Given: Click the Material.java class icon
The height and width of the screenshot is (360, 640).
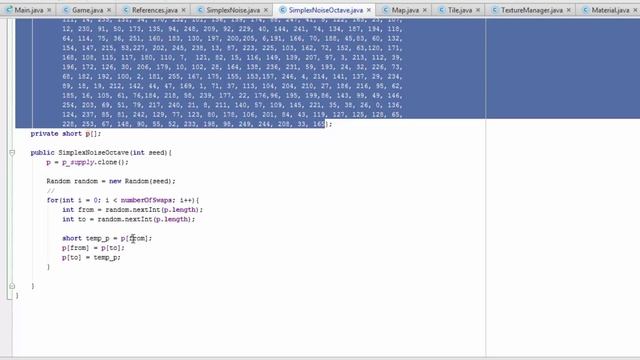Looking at the screenshot, I should pyautogui.click(x=586, y=10).
